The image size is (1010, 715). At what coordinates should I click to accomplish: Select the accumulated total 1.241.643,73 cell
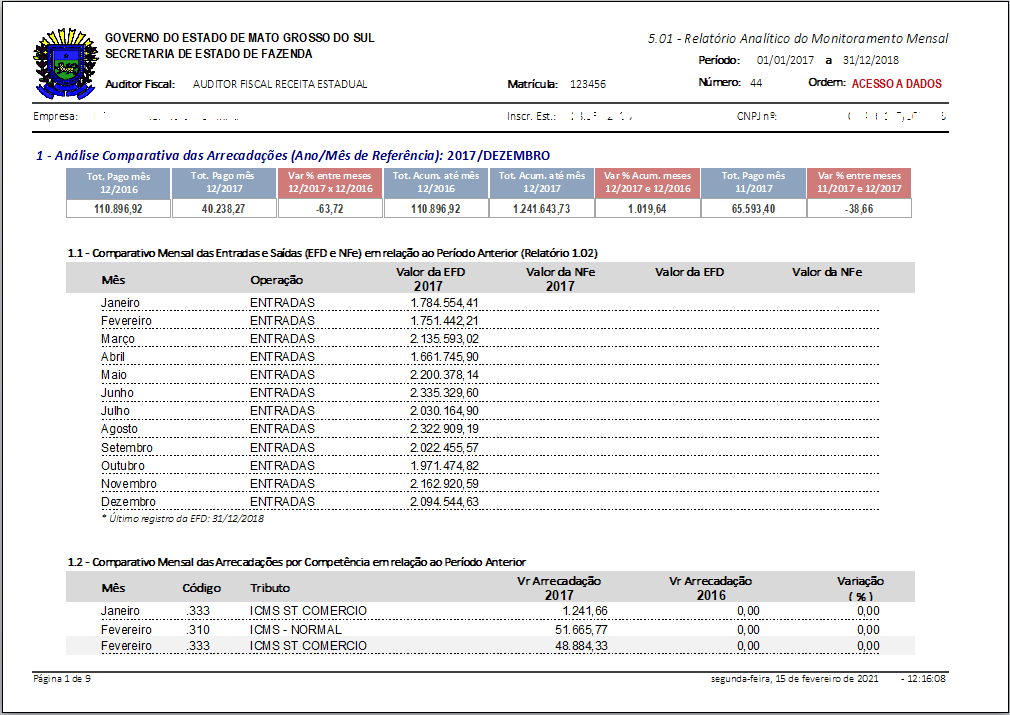click(x=542, y=208)
